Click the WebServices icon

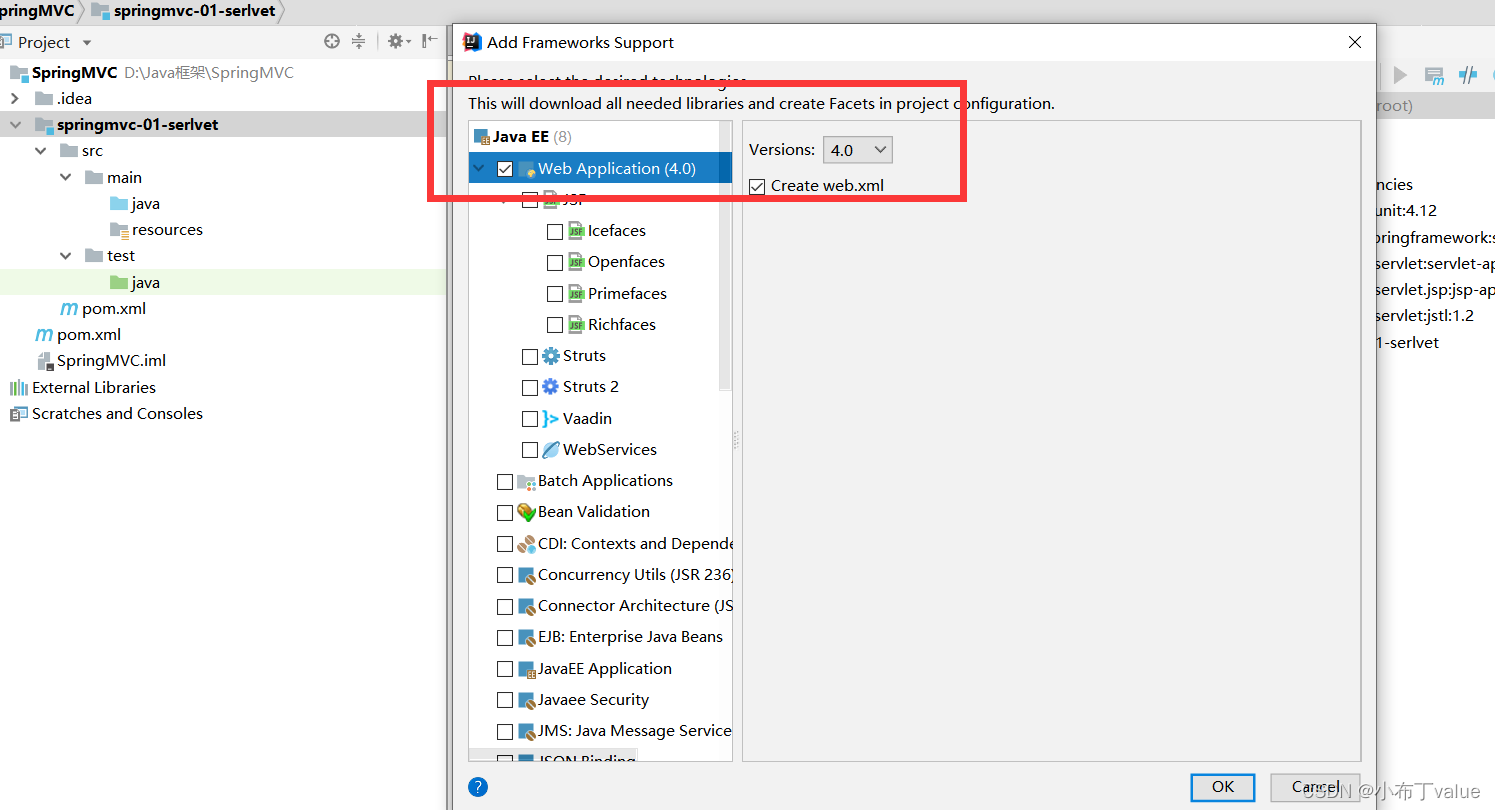(x=551, y=450)
